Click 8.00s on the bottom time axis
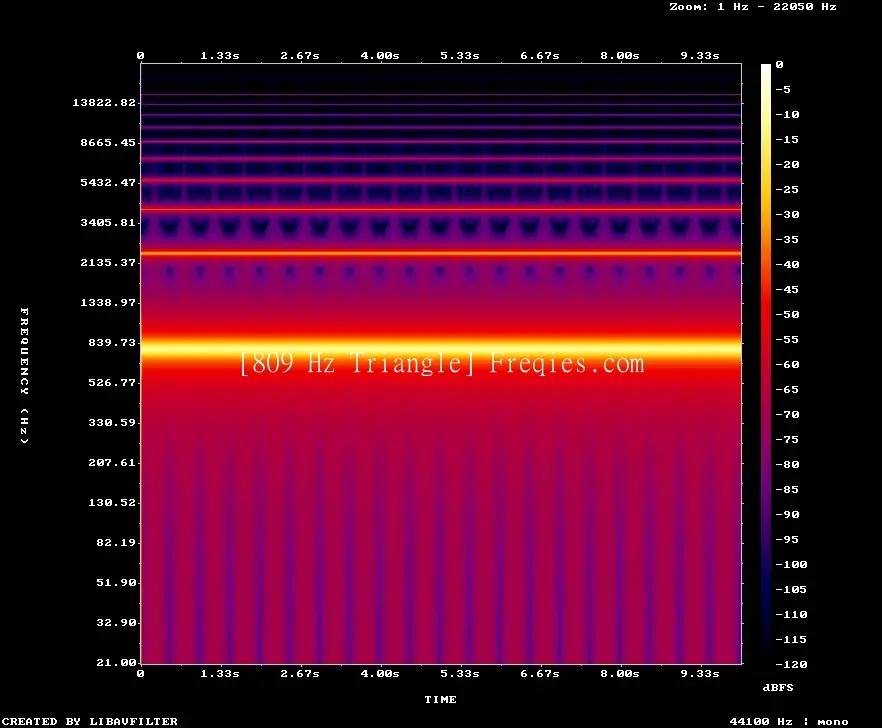Viewport: 882px width, 728px height. pyautogui.click(x=619, y=673)
